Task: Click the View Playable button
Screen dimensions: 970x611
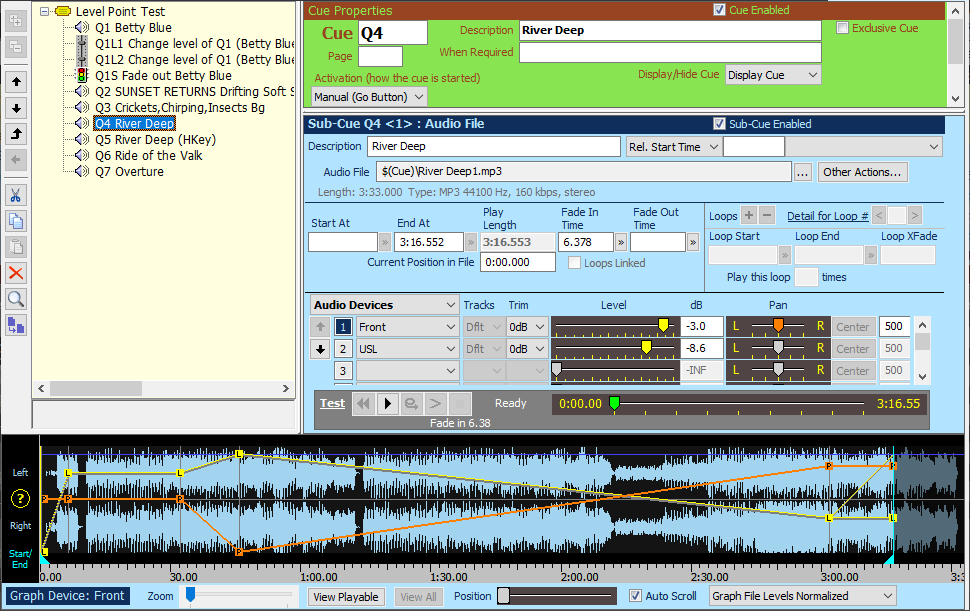Action: click(x=346, y=597)
